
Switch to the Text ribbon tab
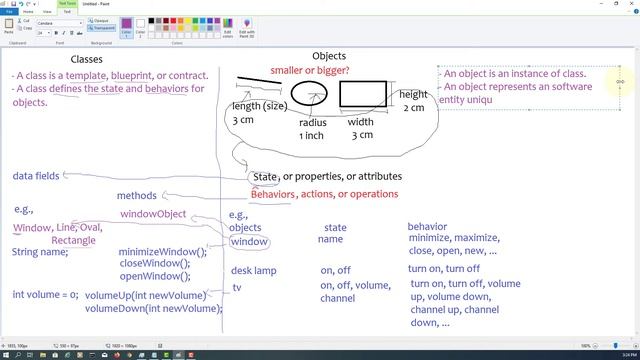pos(67,11)
